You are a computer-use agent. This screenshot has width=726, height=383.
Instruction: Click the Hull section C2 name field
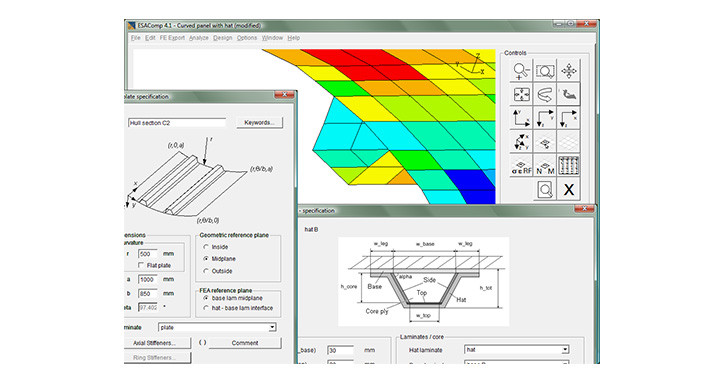coord(177,123)
